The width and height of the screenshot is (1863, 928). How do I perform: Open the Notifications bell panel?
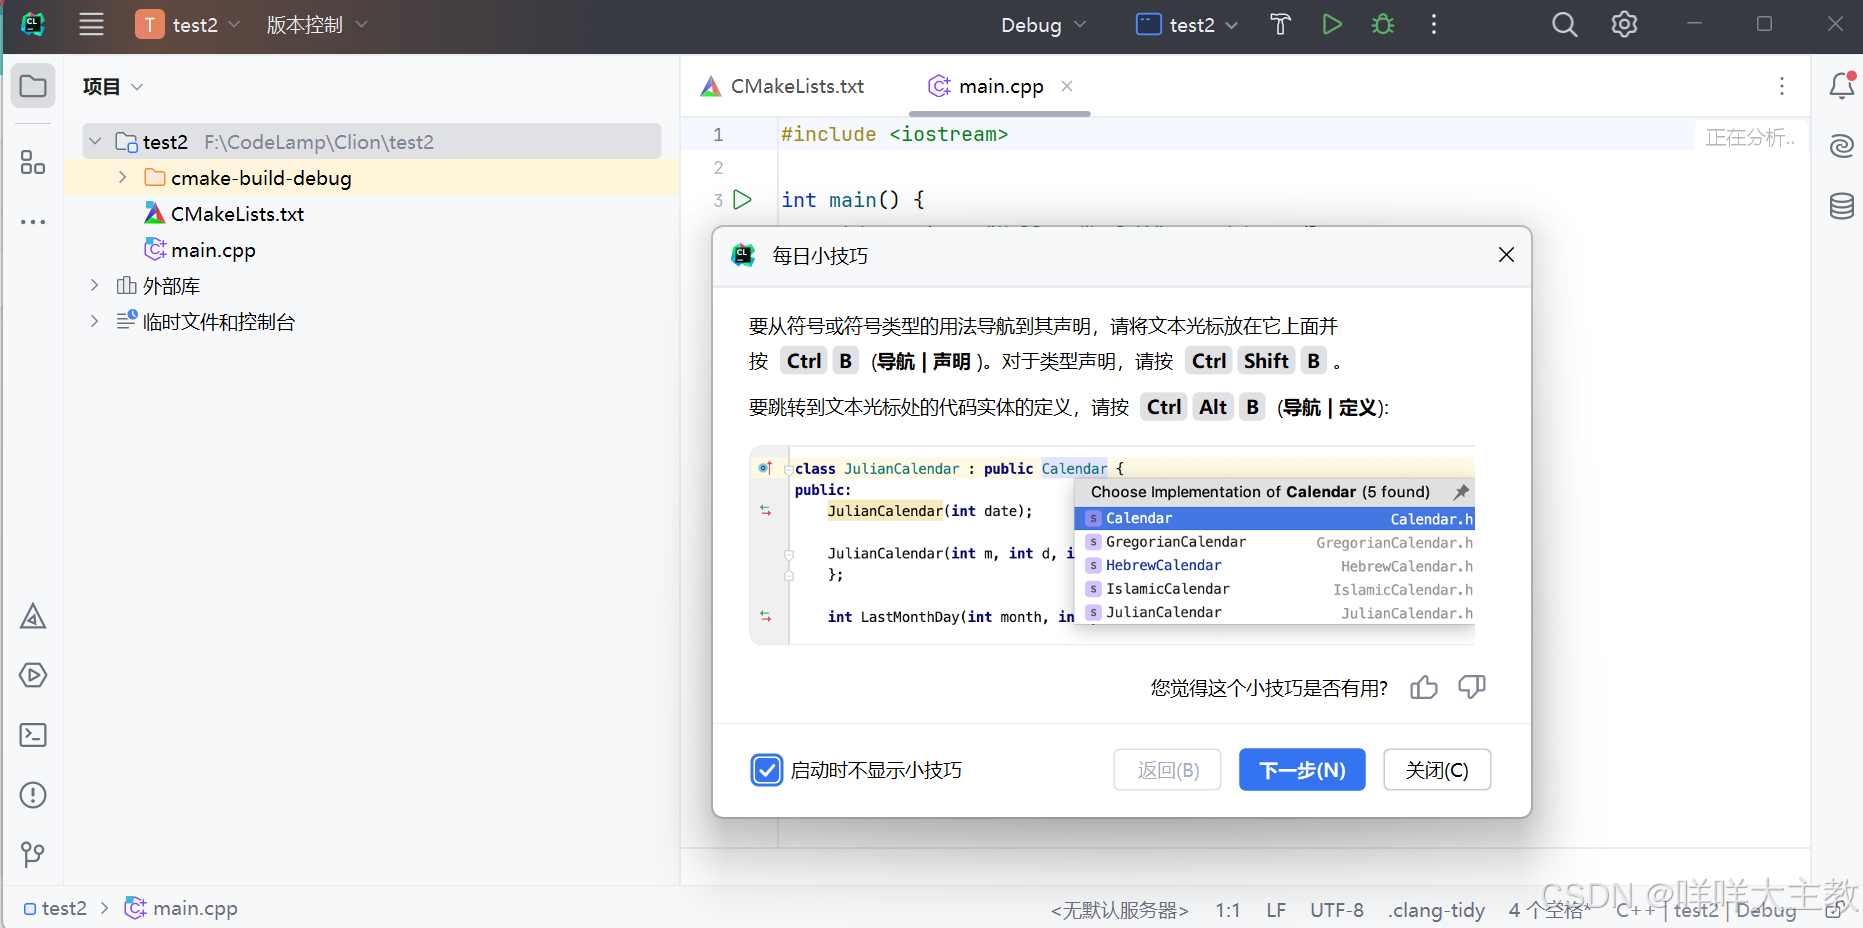coord(1841,87)
